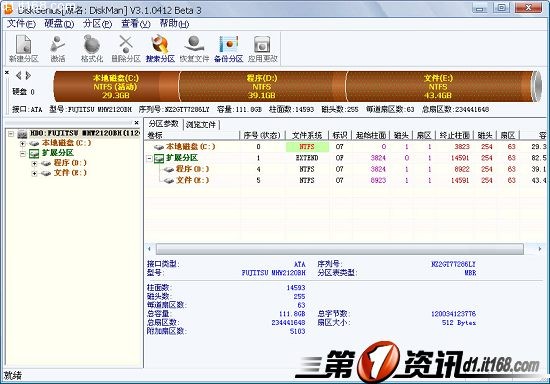This screenshot has height=384, width=550.
Task: Select the 文件(E:) segment in the disk bar
Action: [438, 86]
